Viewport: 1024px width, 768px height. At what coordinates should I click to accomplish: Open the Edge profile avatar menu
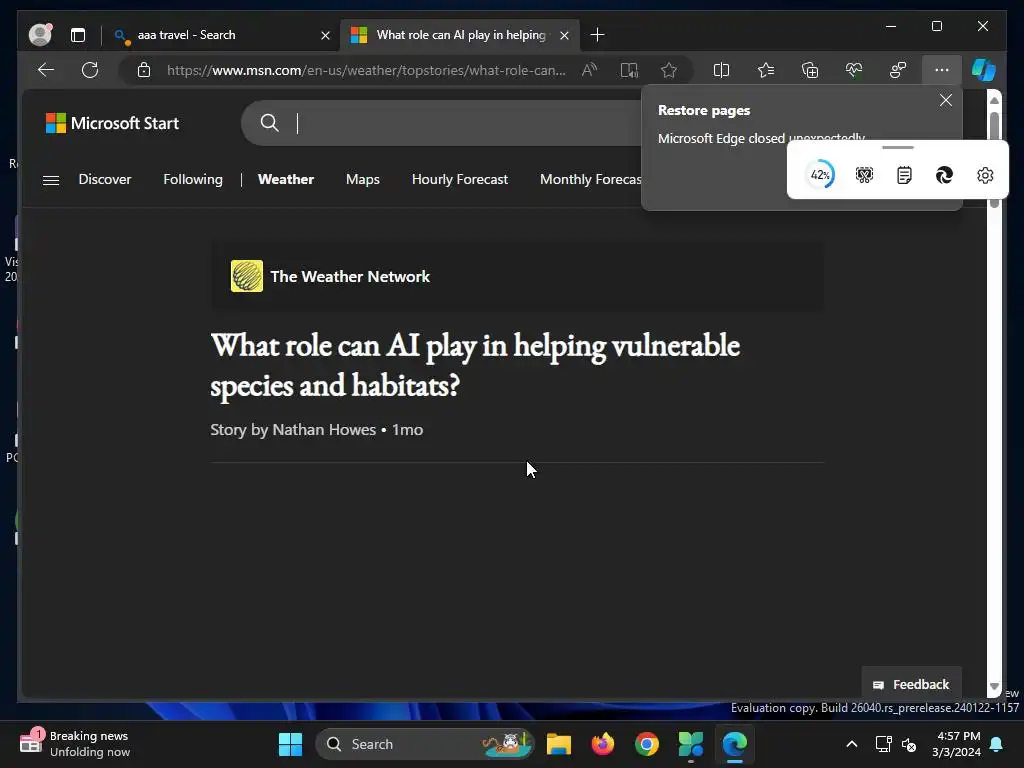(40, 35)
